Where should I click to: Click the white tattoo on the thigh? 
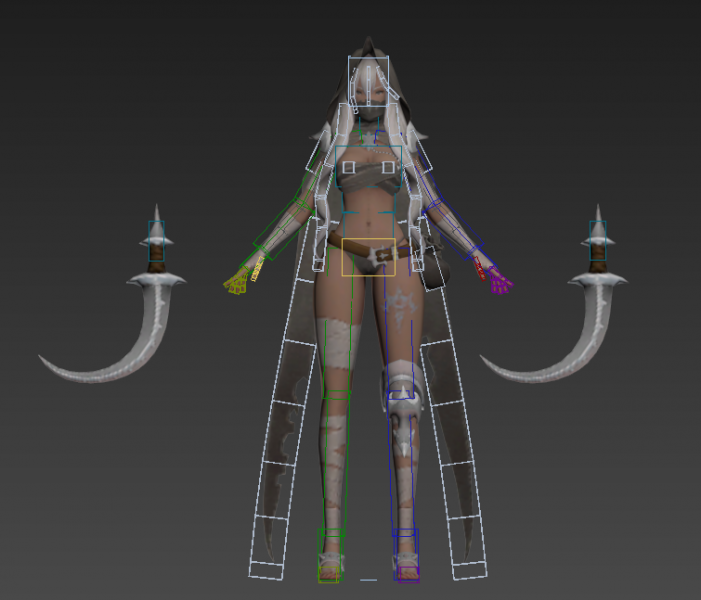[401, 304]
